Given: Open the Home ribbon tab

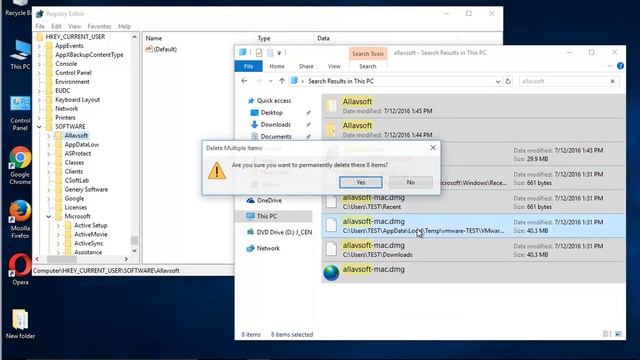Looking at the screenshot, I should (x=277, y=66).
